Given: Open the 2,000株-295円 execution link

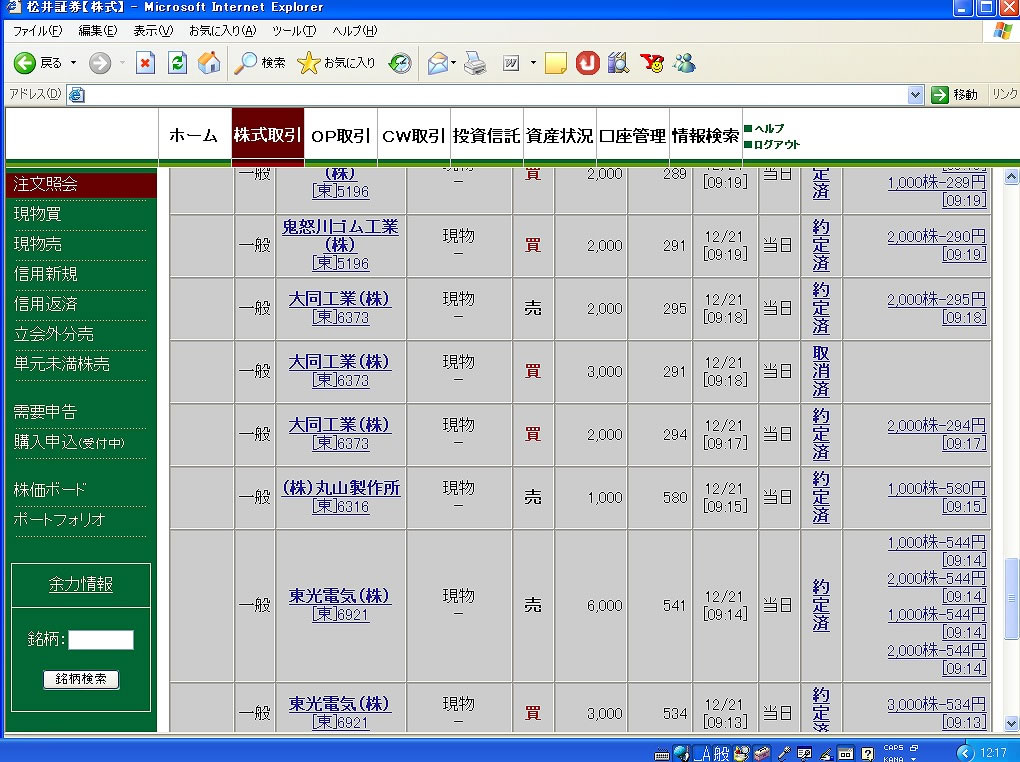Looking at the screenshot, I should 936,300.
